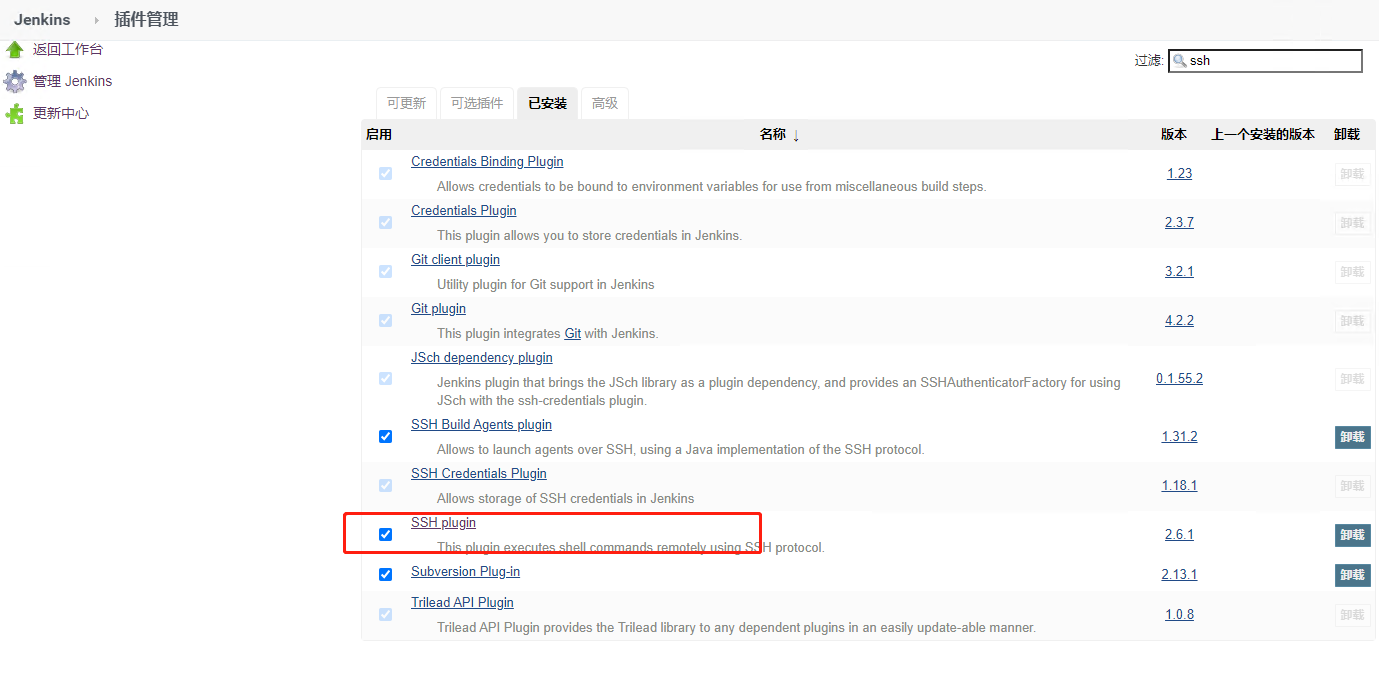Viewport: 1379px width, 677px height.
Task: Open the SSH Build Agents plugin link
Action: click(481, 424)
